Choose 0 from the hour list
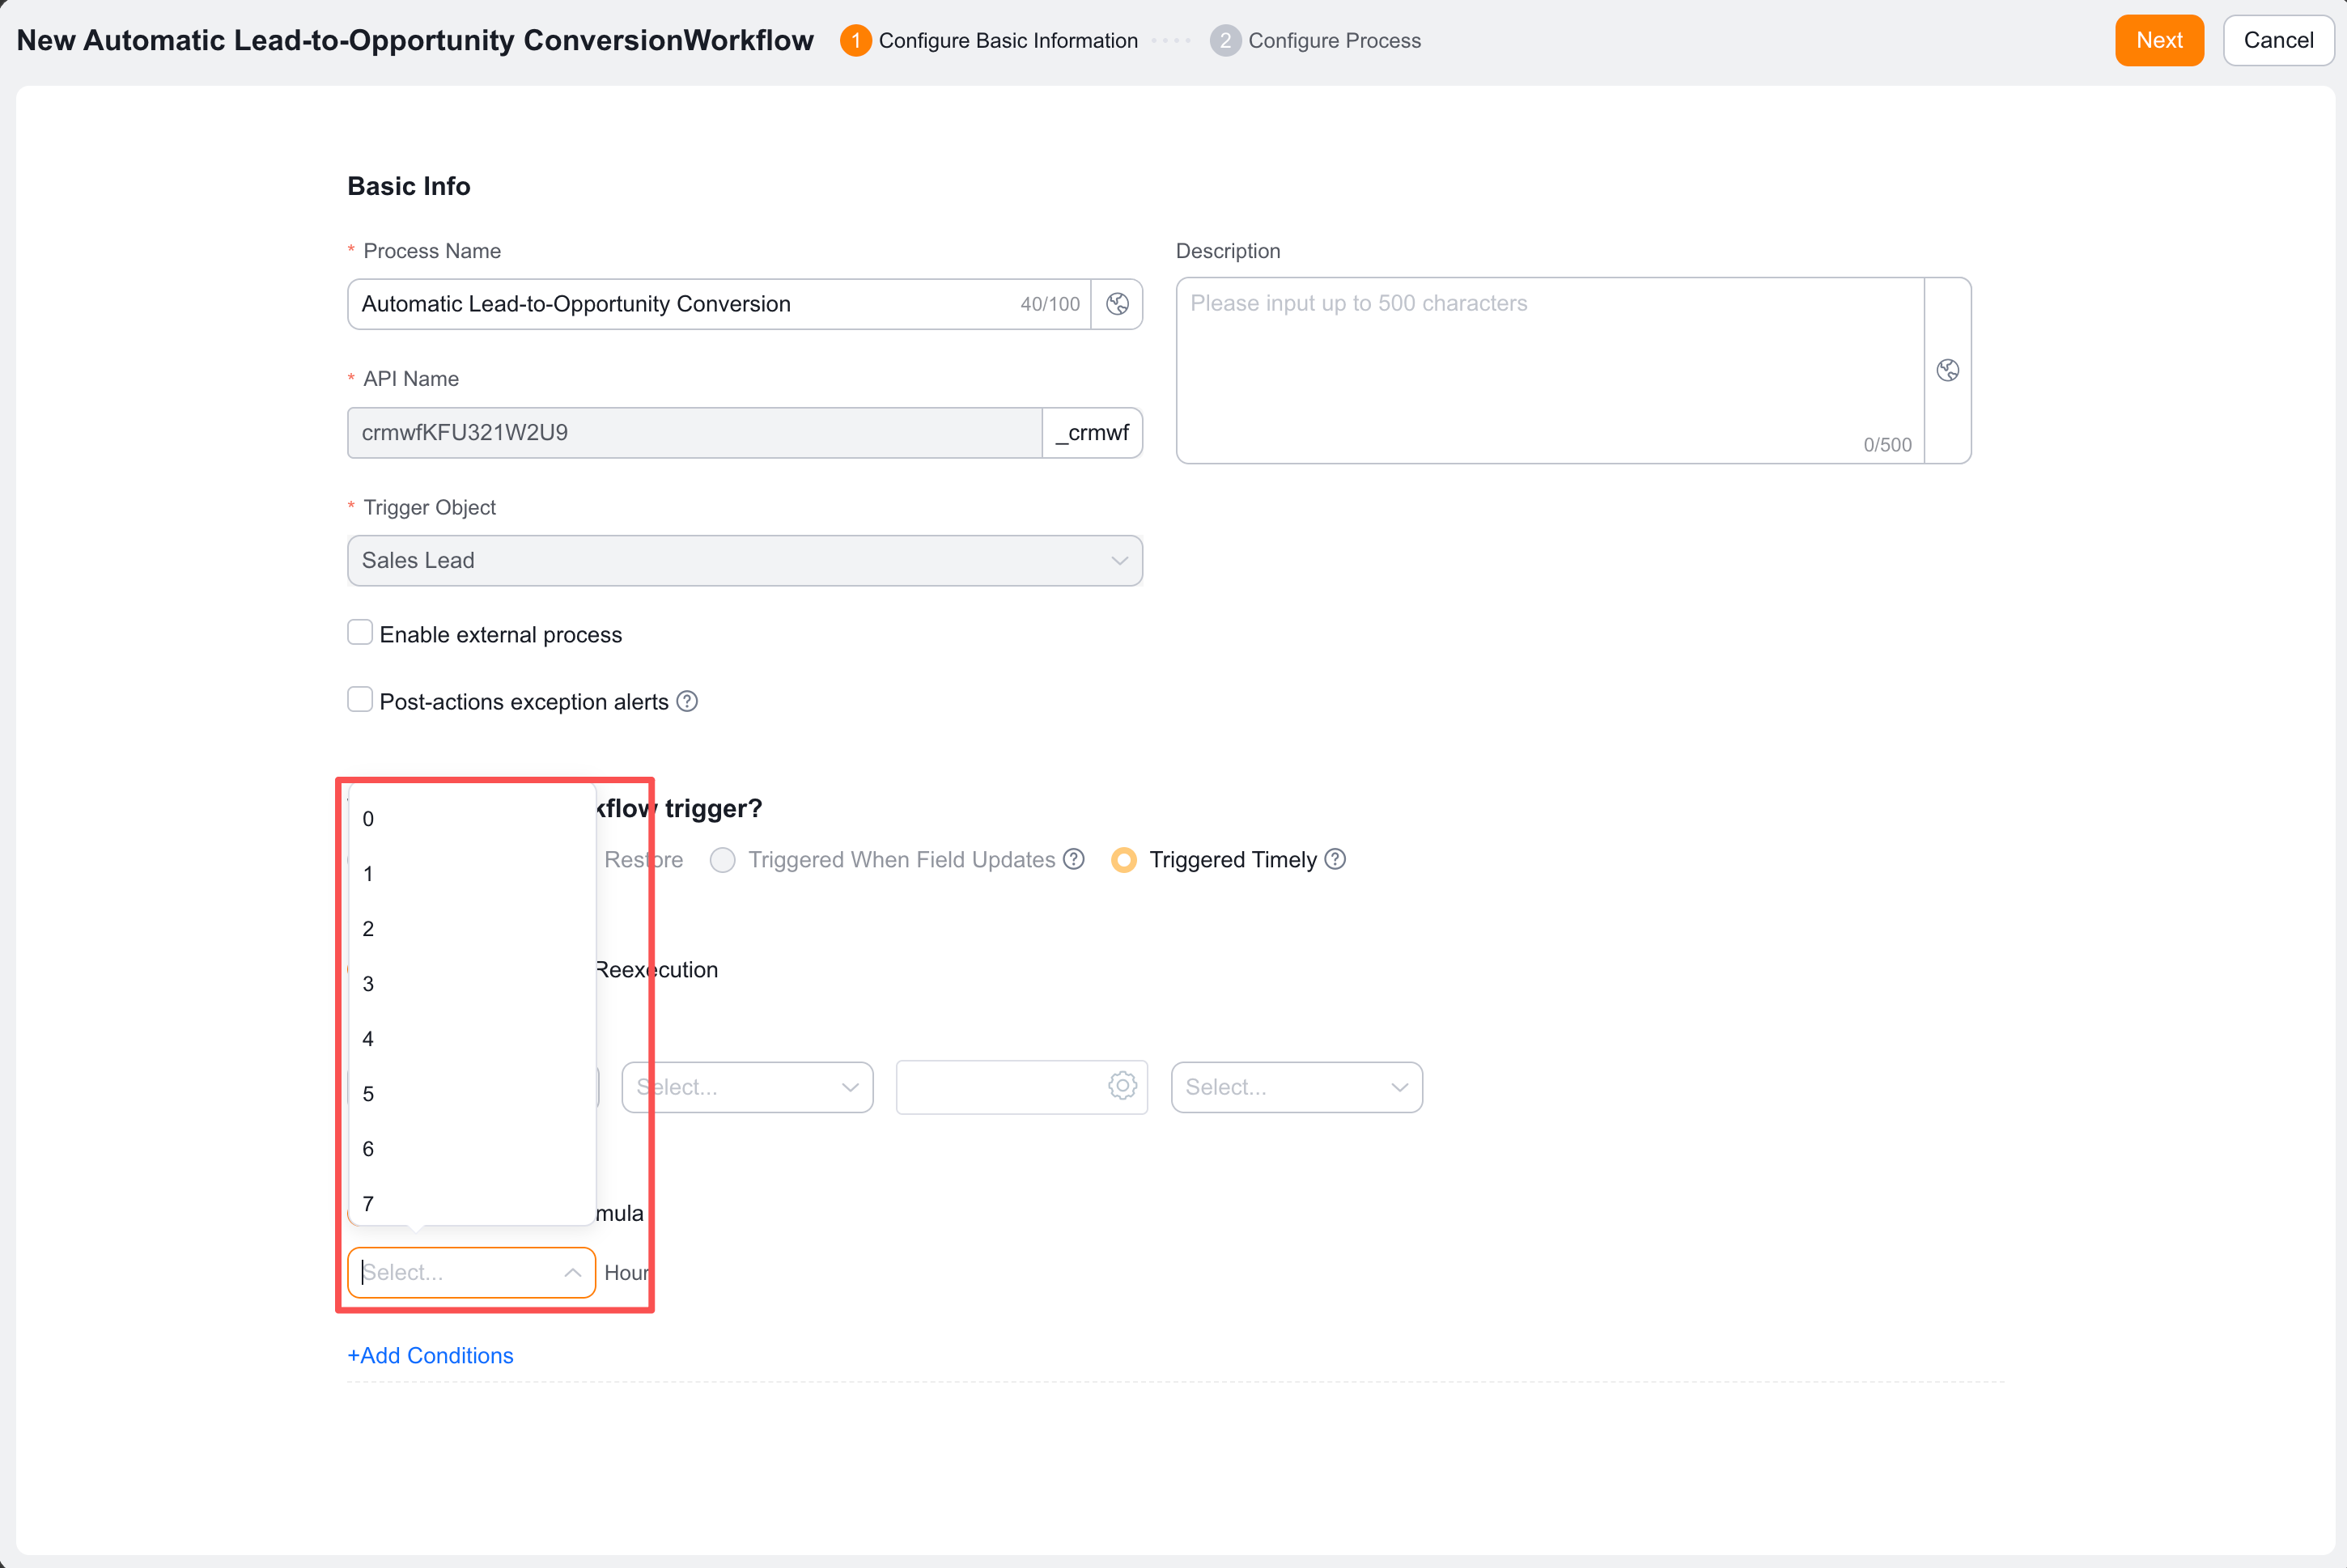This screenshot has width=2347, height=1568. coord(471,819)
